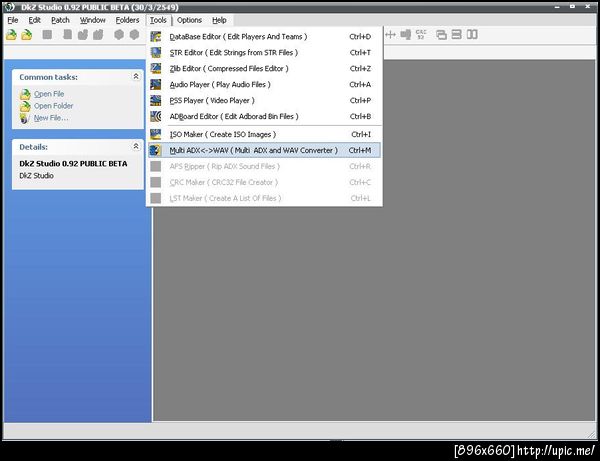Click the Open File link
The height and width of the screenshot is (461, 600).
49,94
